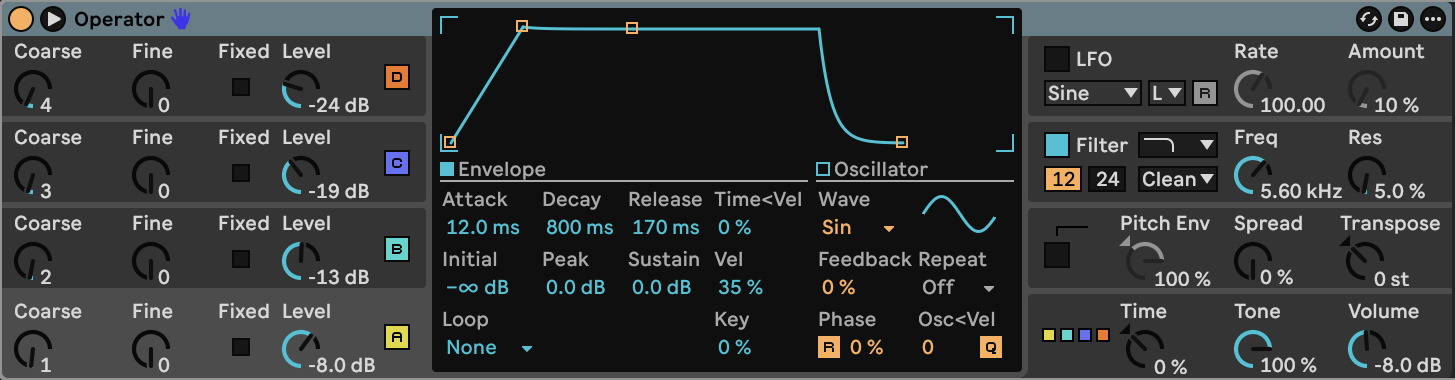Click the Vel 35 % value
The image size is (1455, 380).
coord(740,287)
